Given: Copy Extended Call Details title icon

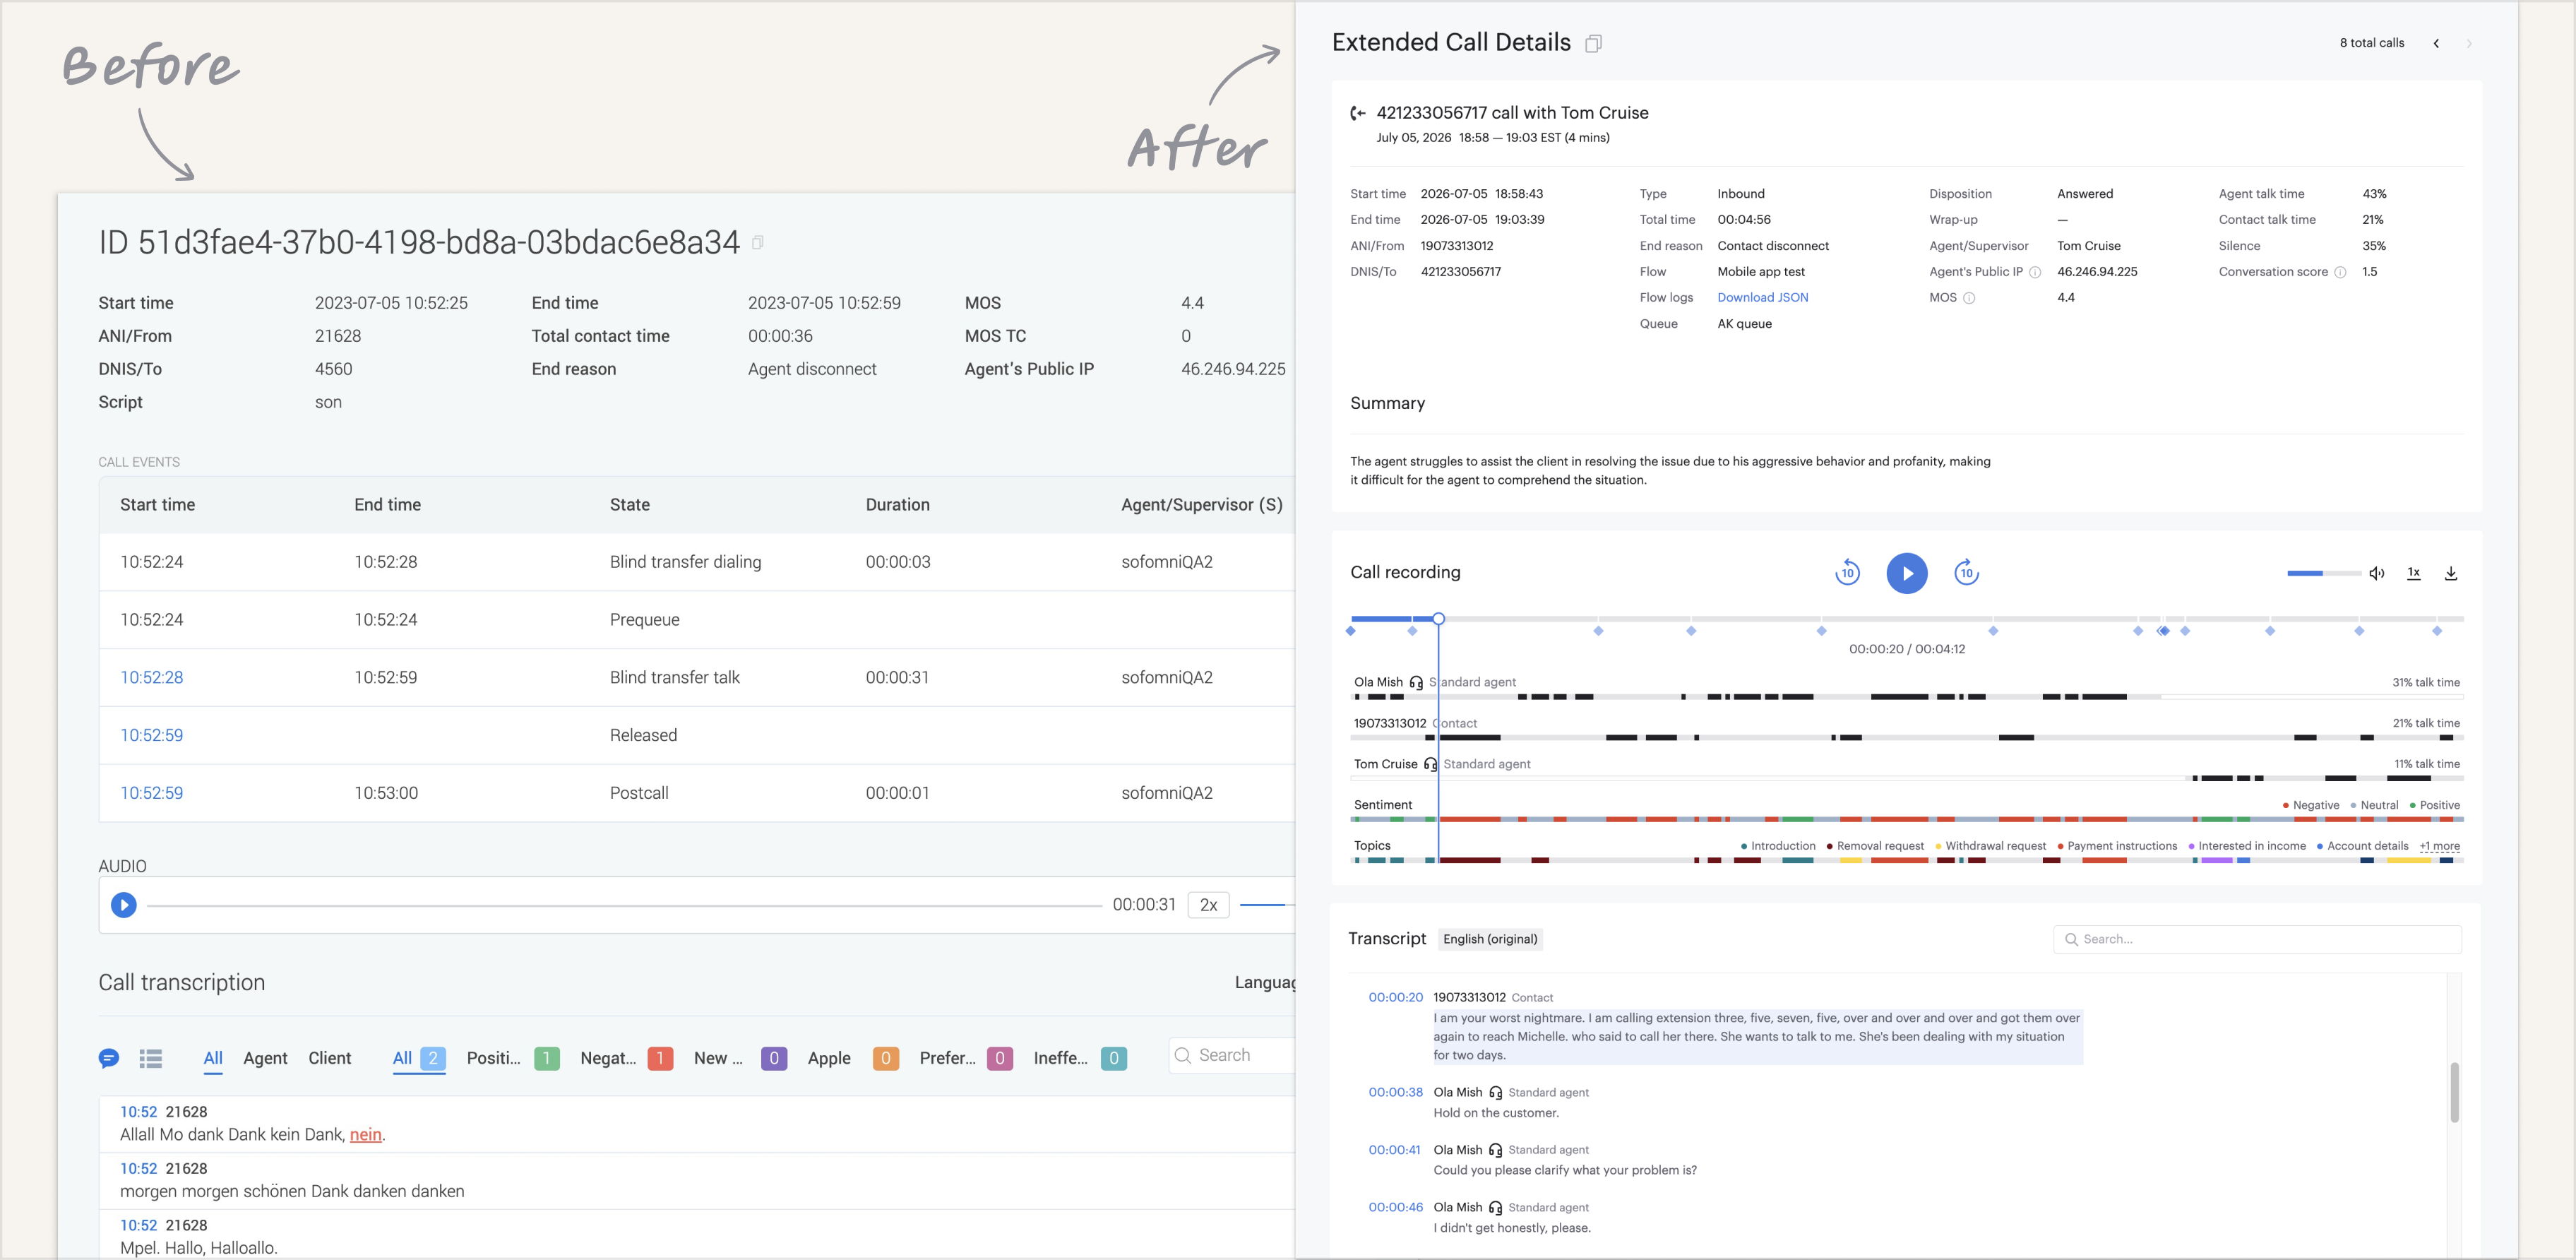Looking at the screenshot, I should click(1594, 43).
